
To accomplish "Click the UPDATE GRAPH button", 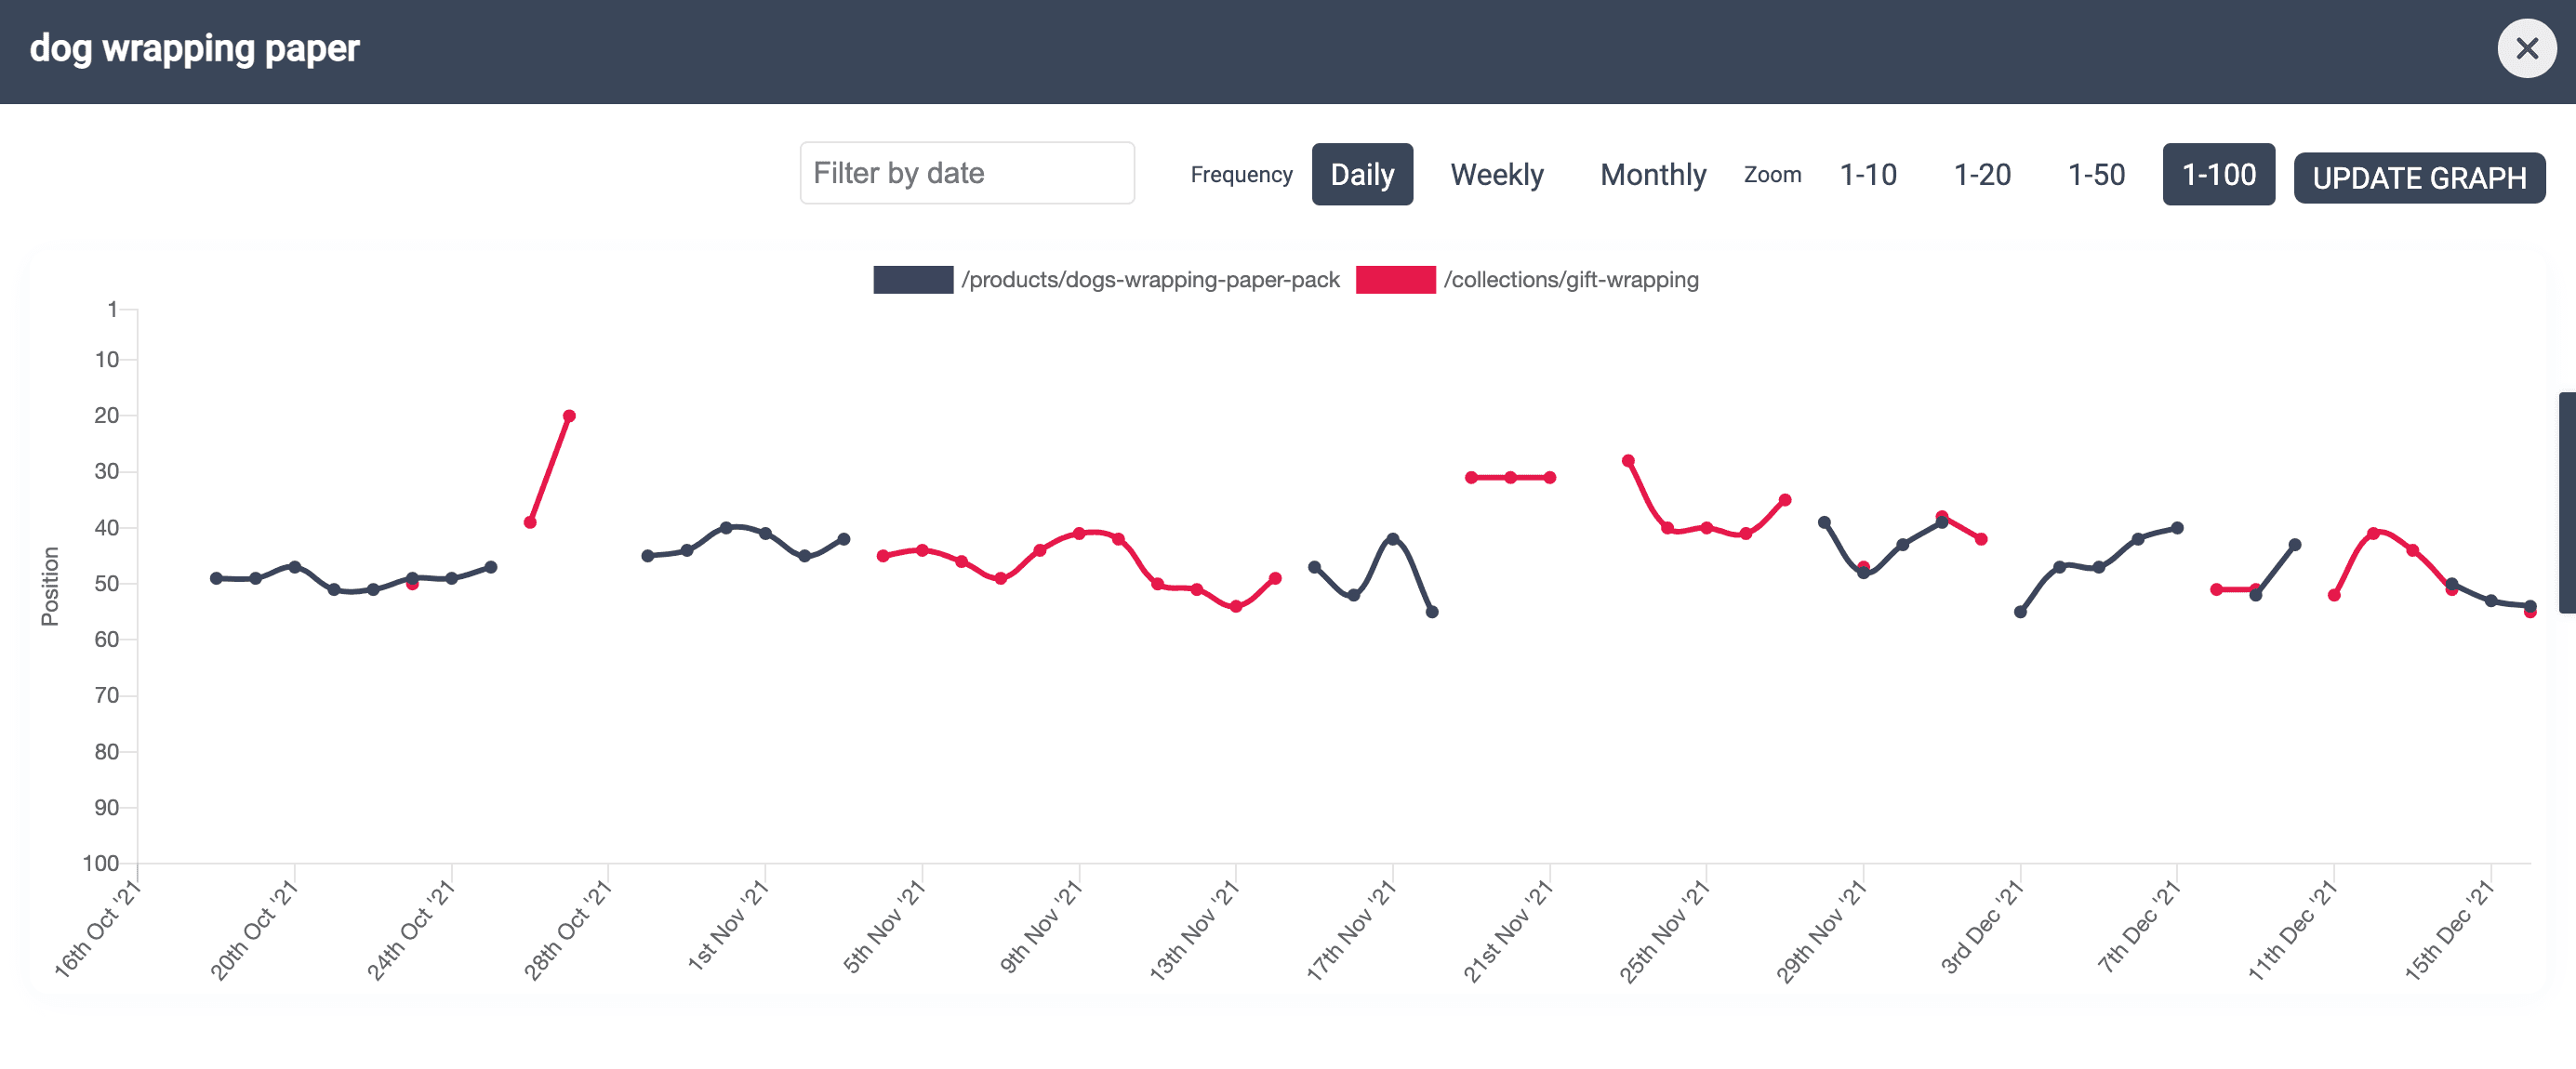I will pos(2419,178).
